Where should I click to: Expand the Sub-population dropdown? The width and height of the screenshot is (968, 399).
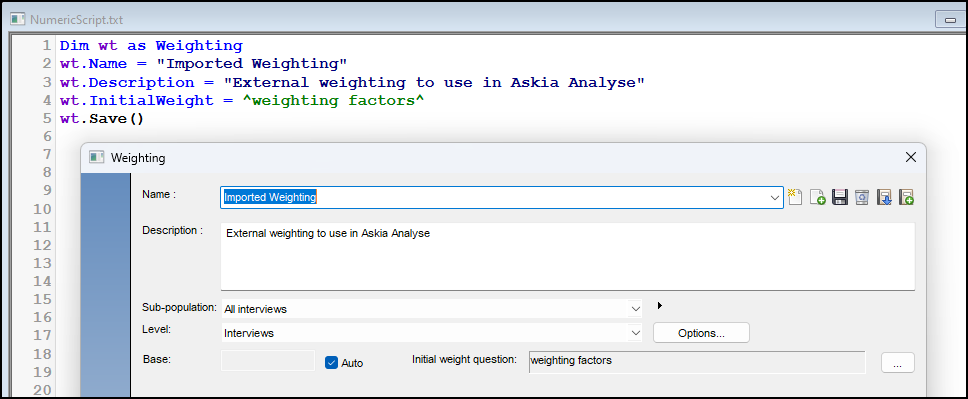point(635,308)
